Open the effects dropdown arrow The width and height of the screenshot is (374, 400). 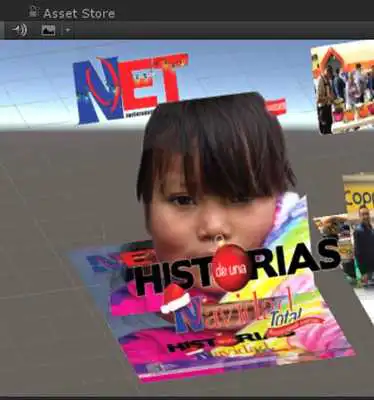(x=68, y=30)
